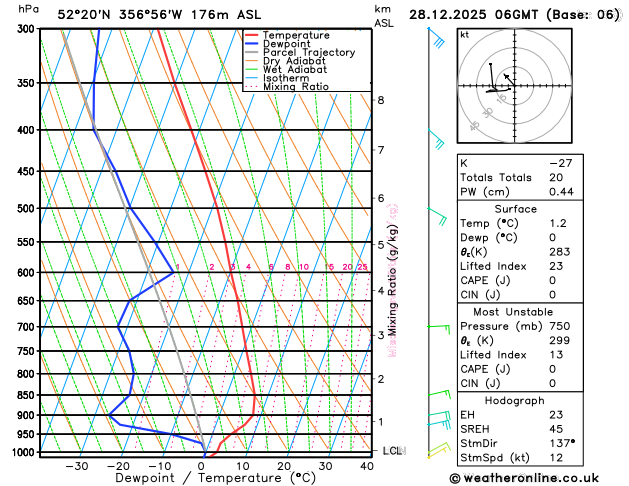Click the 'Most Unstable' section heading
Image resolution: width=629 pixels, height=486 pixels.
pyautogui.click(x=513, y=312)
